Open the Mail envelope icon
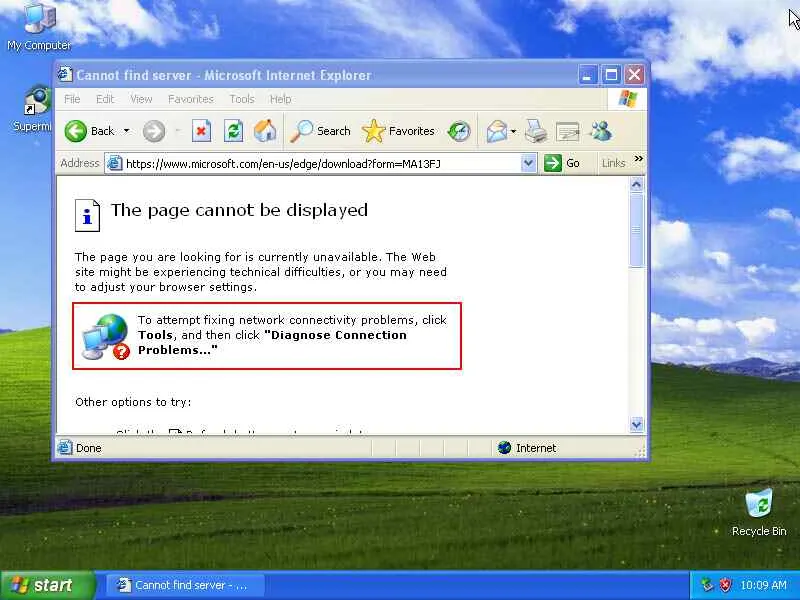800x600 pixels. (x=496, y=131)
